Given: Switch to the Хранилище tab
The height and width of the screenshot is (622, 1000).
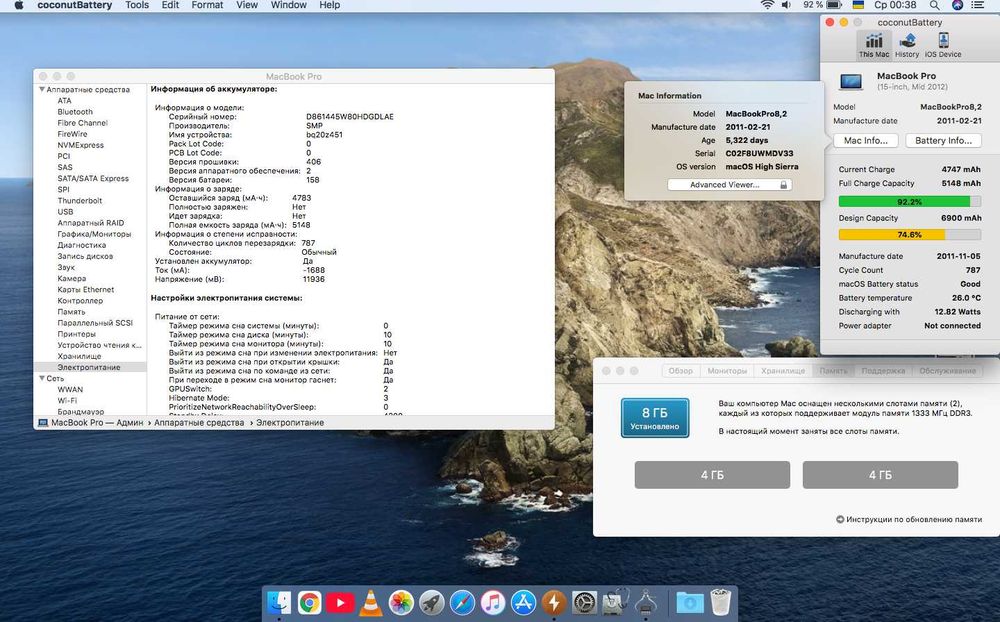Looking at the screenshot, I should (x=783, y=371).
